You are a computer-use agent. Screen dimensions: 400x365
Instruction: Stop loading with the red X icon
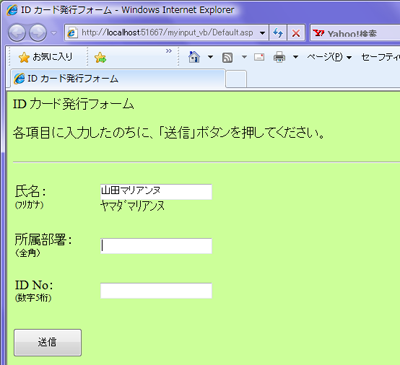coord(296,33)
